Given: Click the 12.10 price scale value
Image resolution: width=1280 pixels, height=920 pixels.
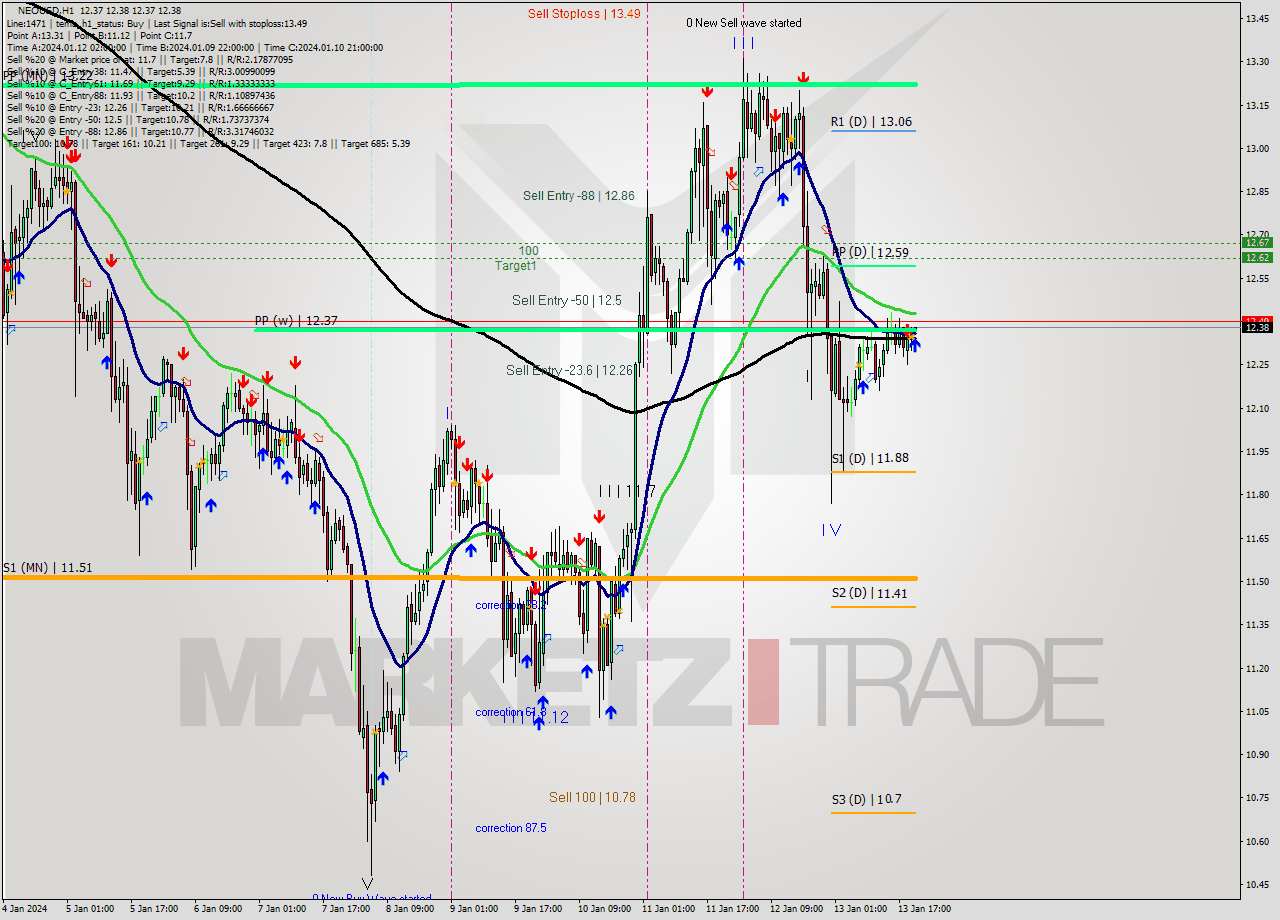Looking at the screenshot, I should [1257, 408].
